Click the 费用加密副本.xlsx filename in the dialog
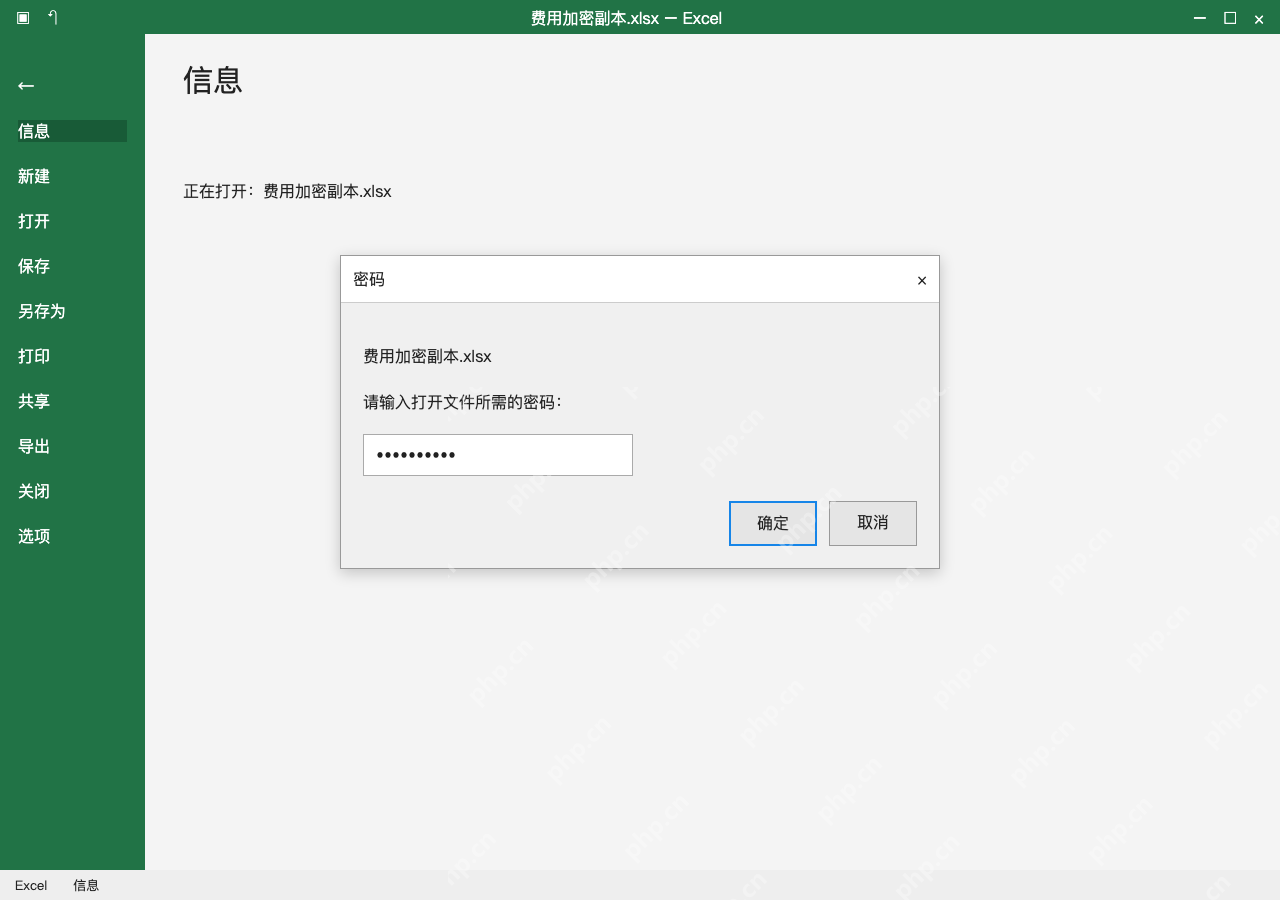The image size is (1280, 900). click(427, 356)
